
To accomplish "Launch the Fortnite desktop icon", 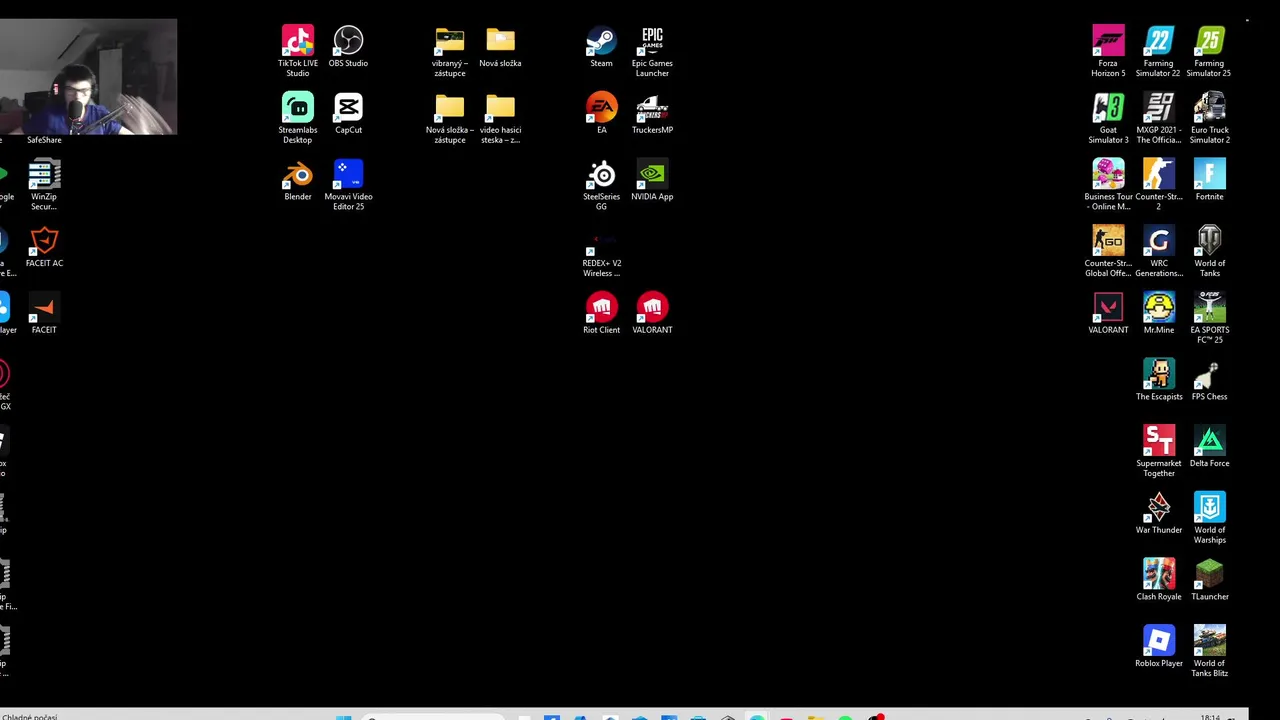I will 1209,175.
